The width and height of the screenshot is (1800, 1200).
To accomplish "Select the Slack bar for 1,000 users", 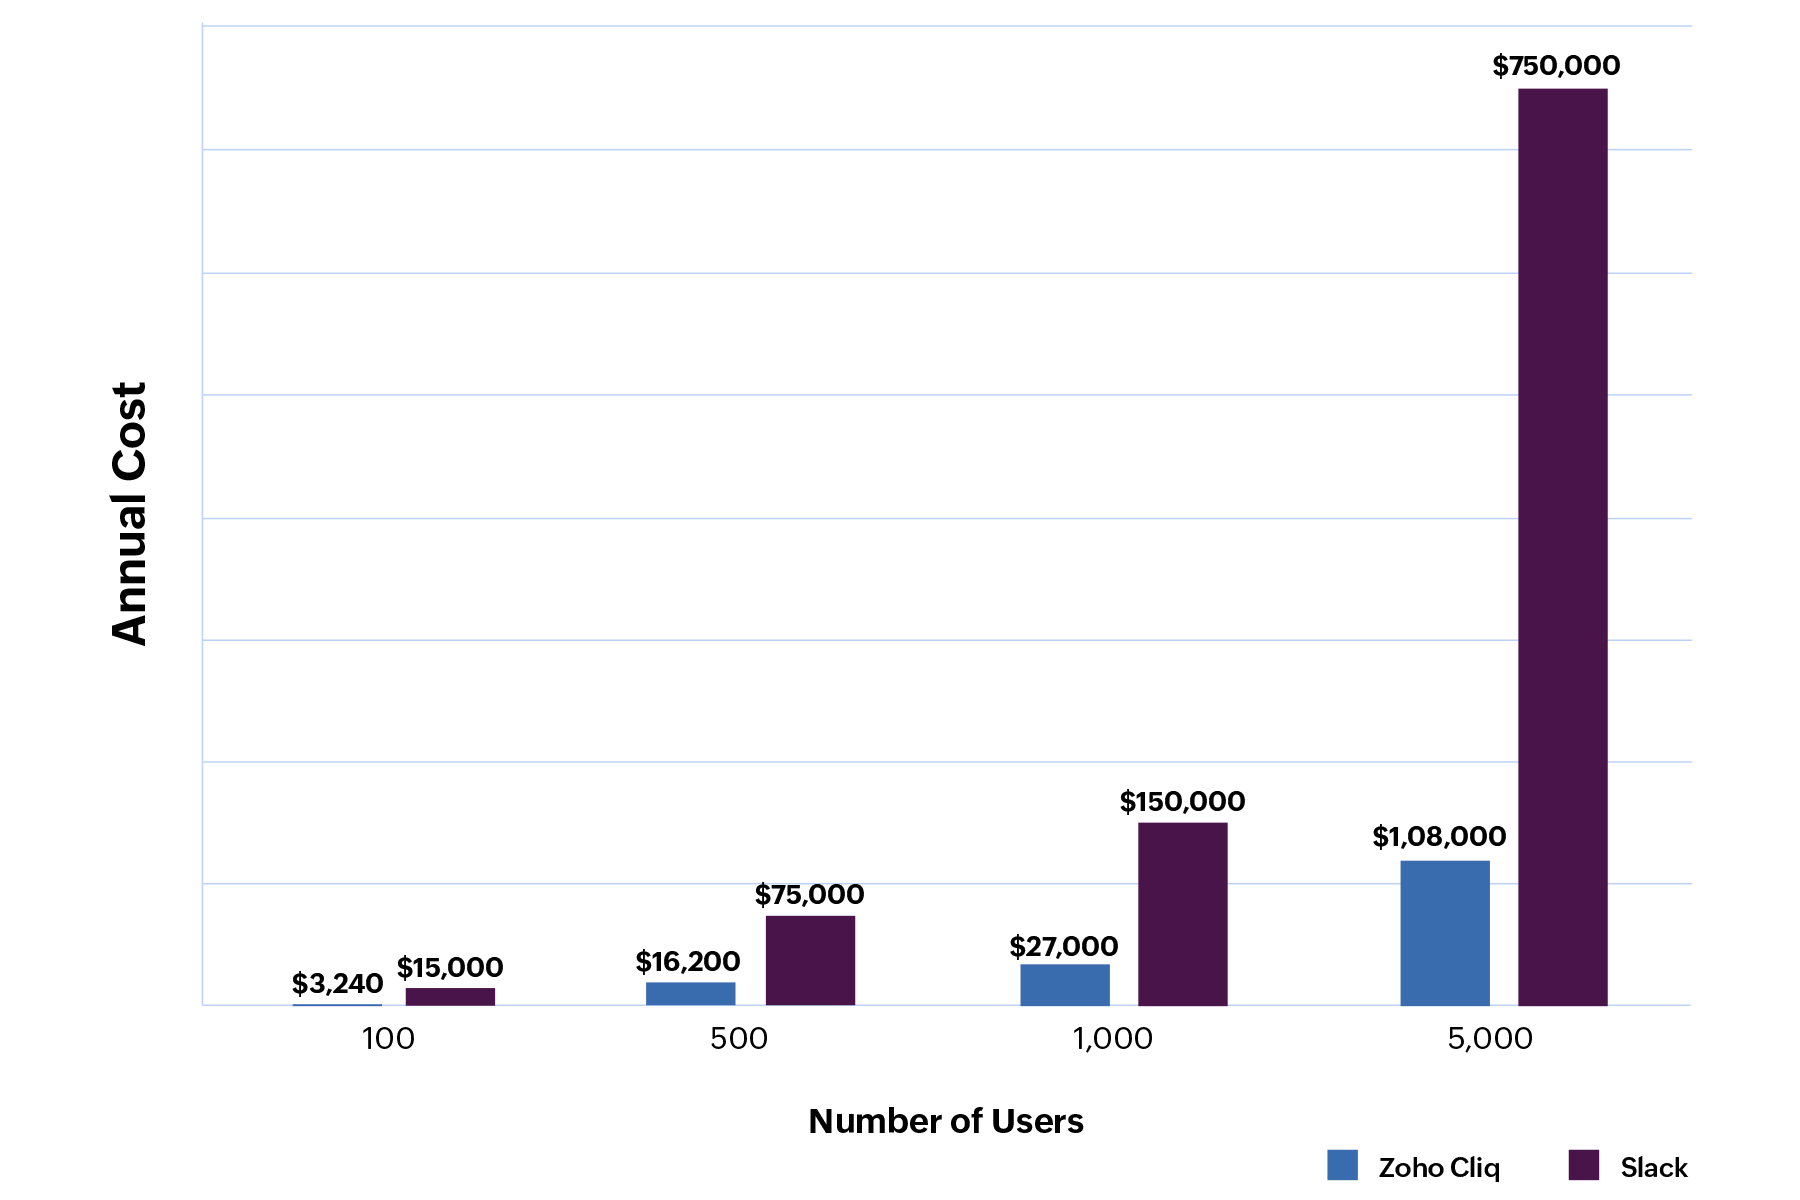I will tap(1182, 913).
